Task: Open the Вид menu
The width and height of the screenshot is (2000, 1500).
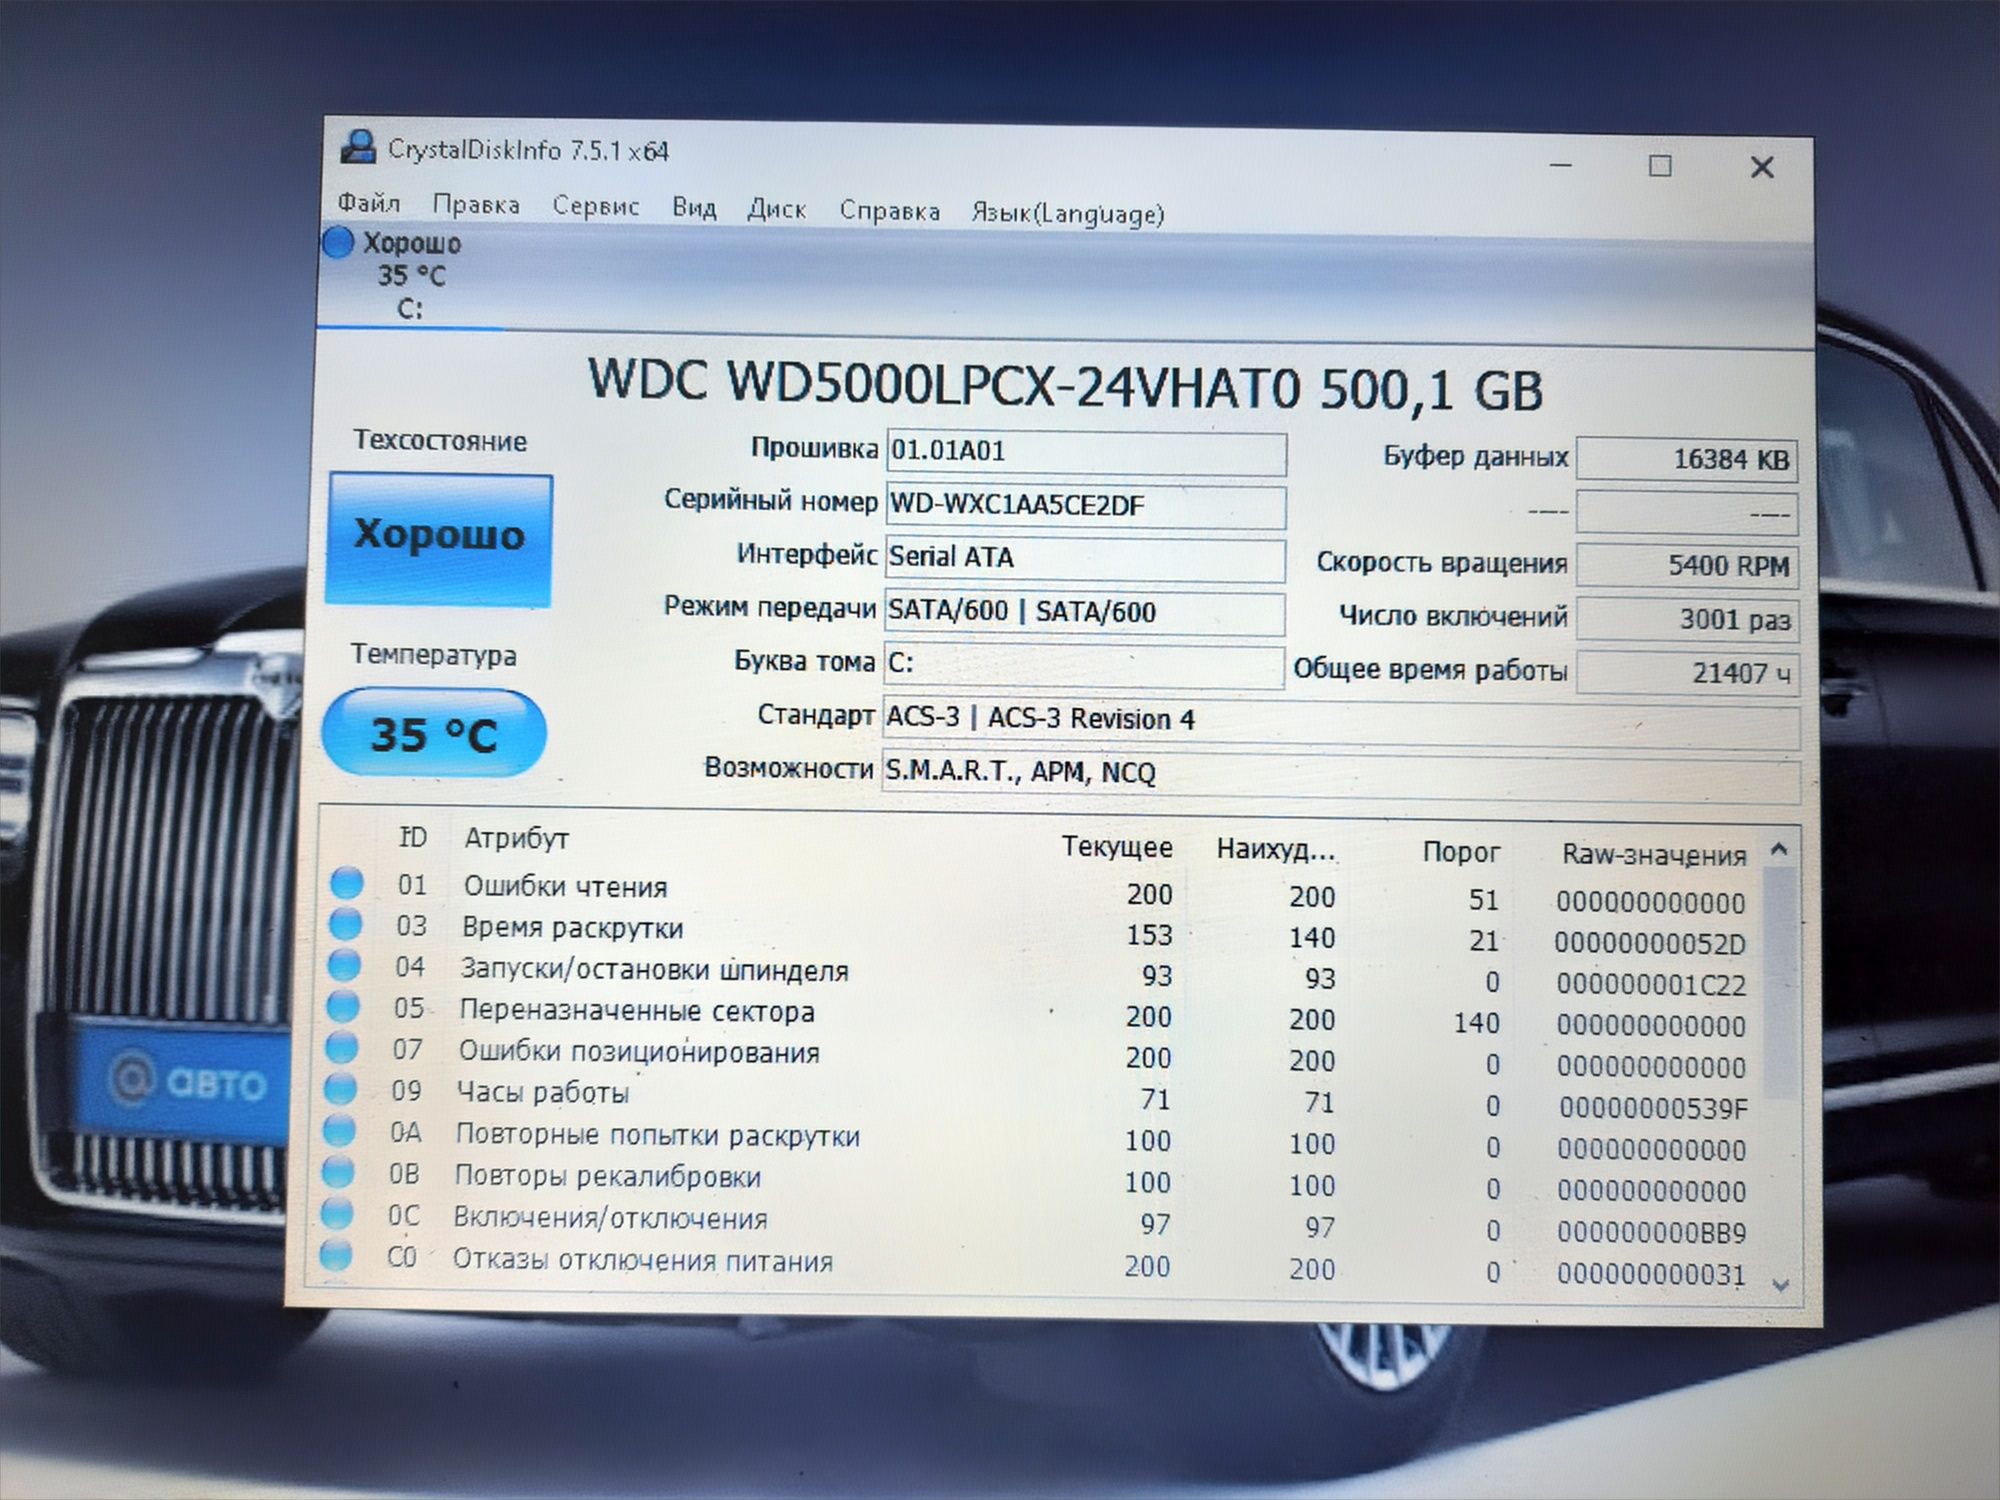Action: (693, 208)
